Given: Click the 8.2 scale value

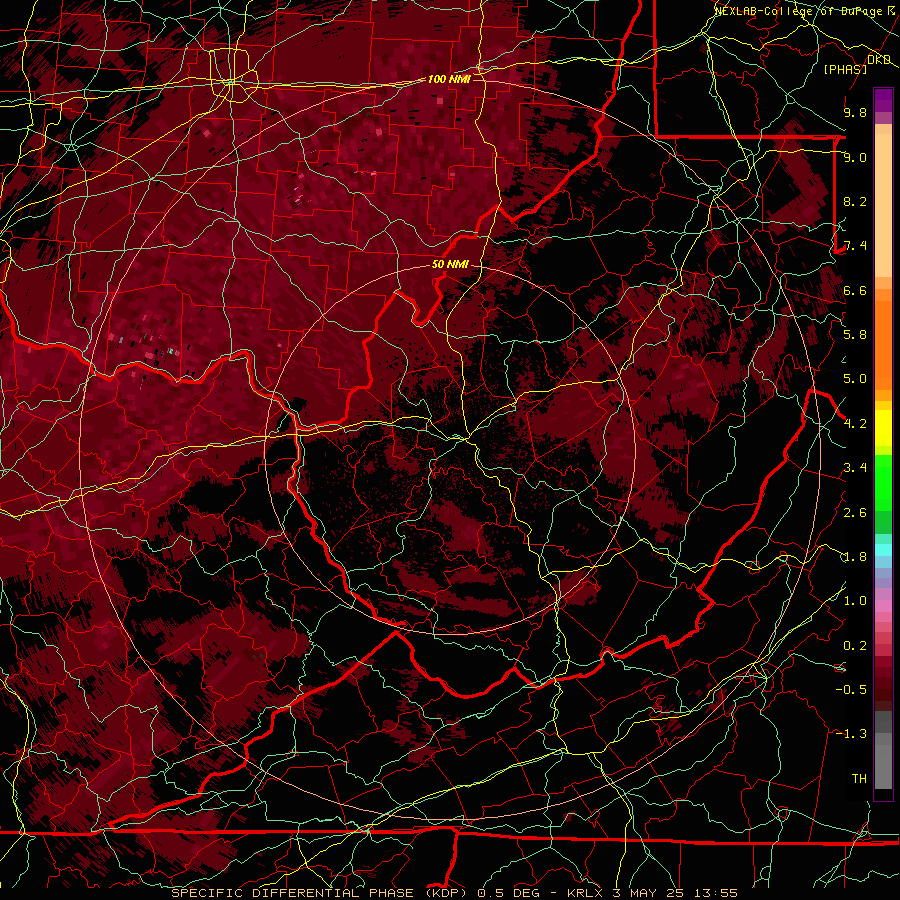Looking at the screenshot, I should pyautogui.click(x=855, y=201).
